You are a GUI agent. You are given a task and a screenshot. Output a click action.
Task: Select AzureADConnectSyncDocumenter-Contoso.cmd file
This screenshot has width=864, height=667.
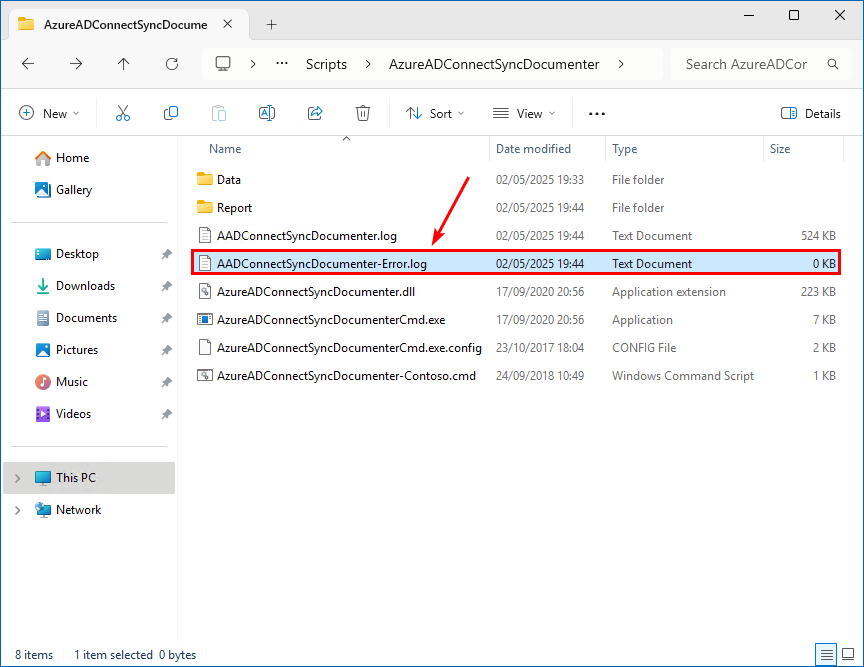coord(516,376)
